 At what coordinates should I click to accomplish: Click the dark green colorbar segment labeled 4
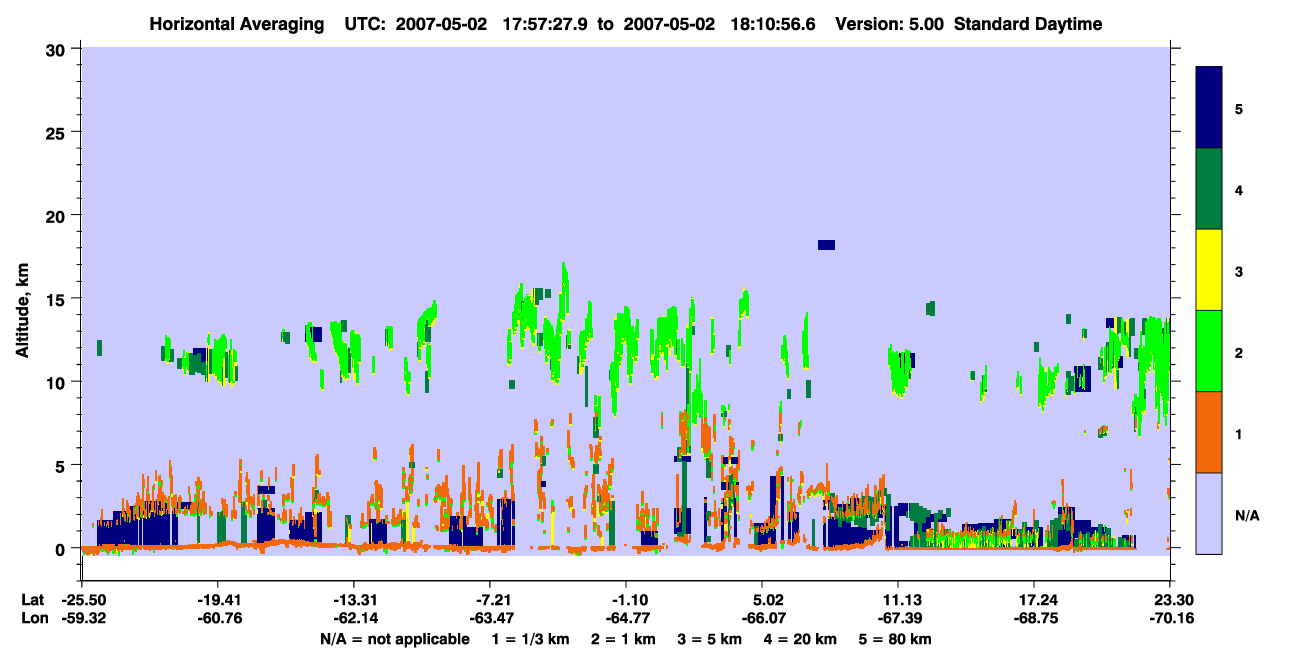1209,189
